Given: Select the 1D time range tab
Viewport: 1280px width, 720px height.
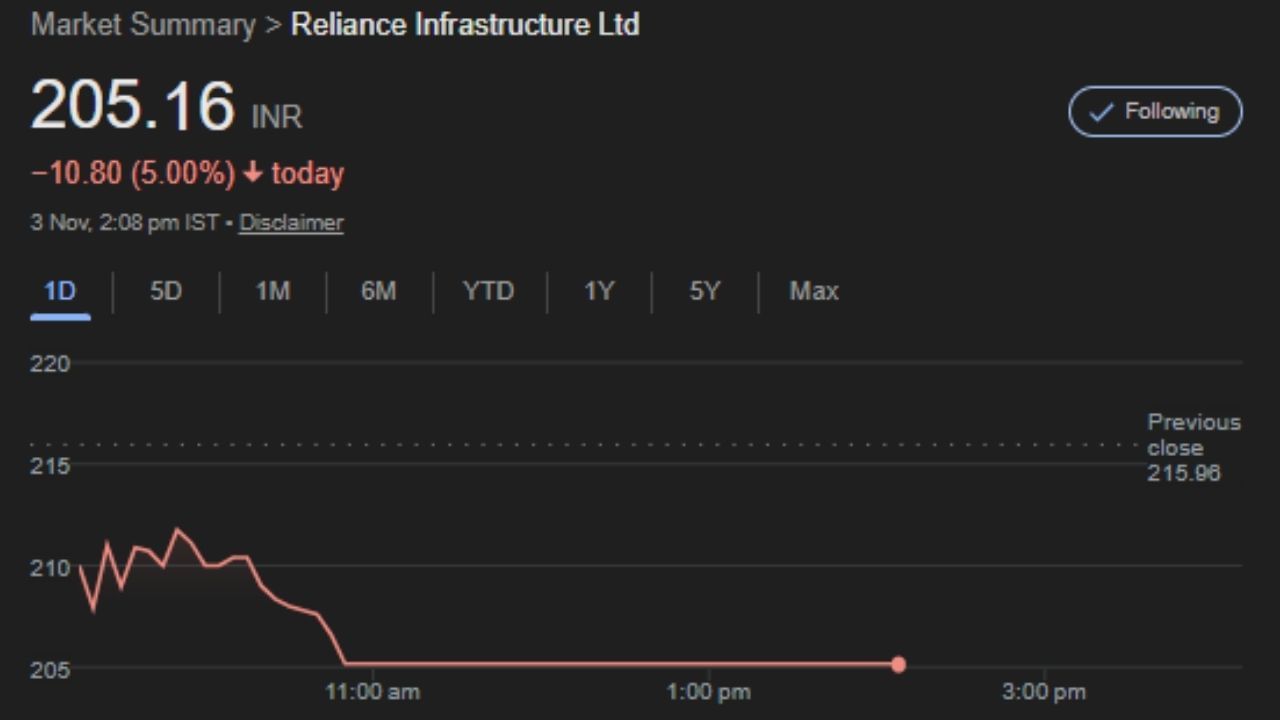Looking at the screenshot, I should tap(60, 291).
